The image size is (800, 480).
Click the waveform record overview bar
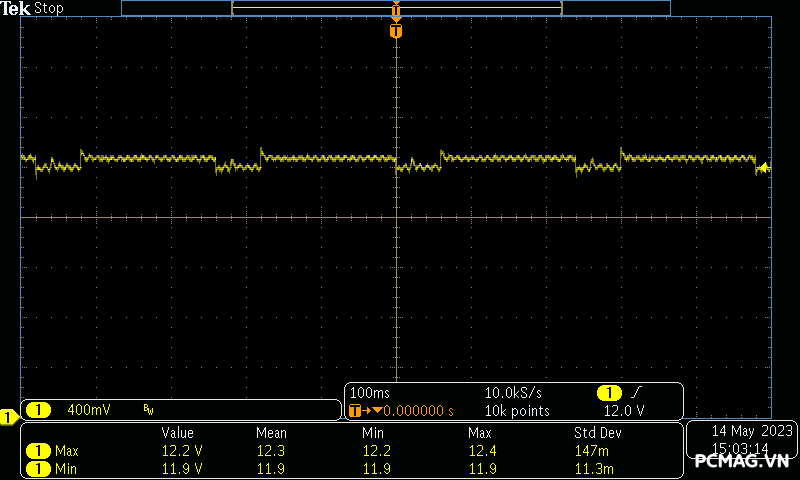[395, 8]
